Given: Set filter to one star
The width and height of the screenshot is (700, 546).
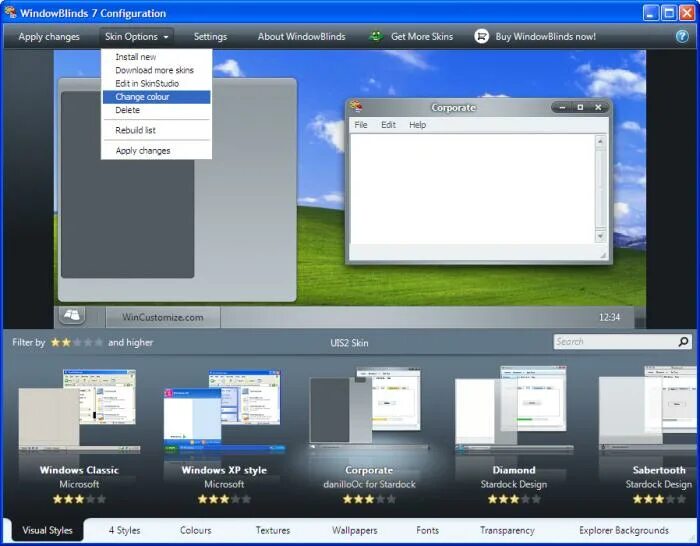Looking at the screenshot, I should pyautogui.click(x=55, y=342).
